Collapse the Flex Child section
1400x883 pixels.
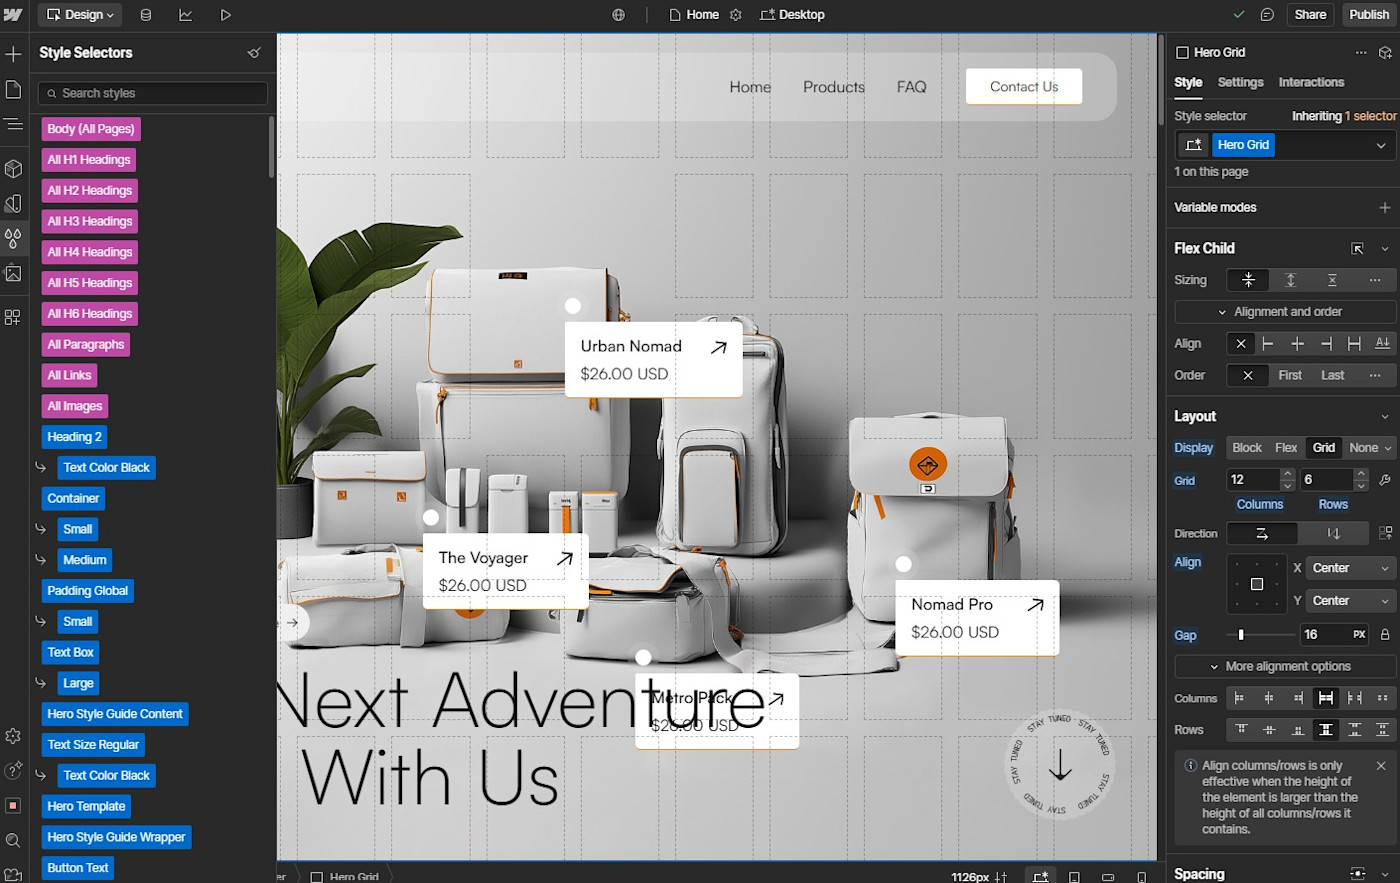pyautogui.click(x=1385, y=249)
